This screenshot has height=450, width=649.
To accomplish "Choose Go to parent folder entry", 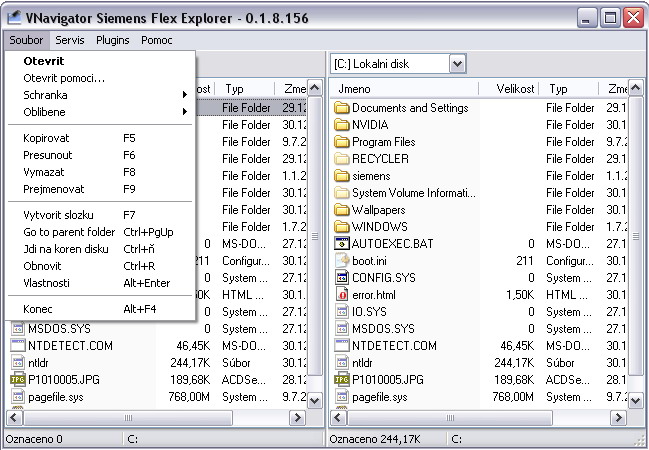I will 100,232.
